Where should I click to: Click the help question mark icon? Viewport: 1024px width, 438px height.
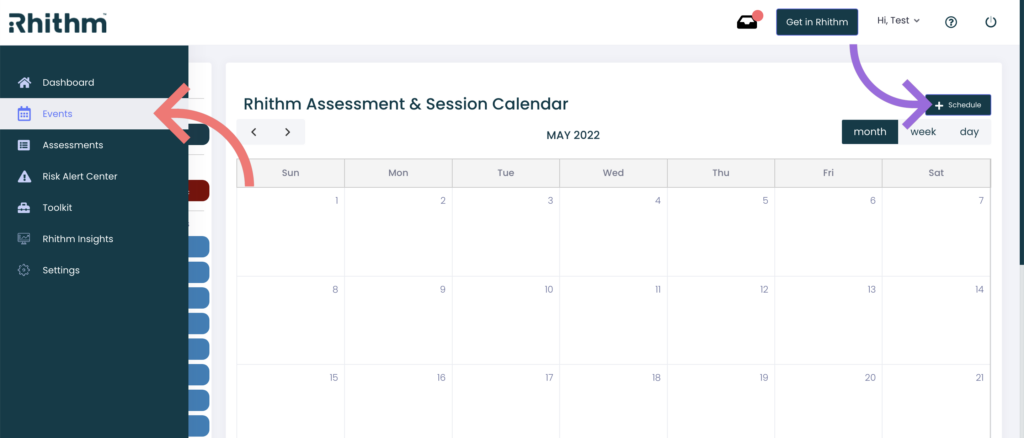[x=951, y=22]
